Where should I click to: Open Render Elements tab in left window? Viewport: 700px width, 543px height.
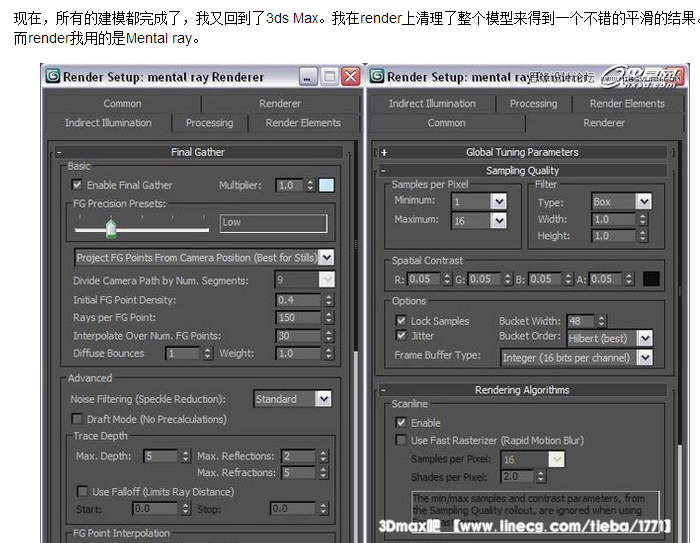[x=303, y=123]
